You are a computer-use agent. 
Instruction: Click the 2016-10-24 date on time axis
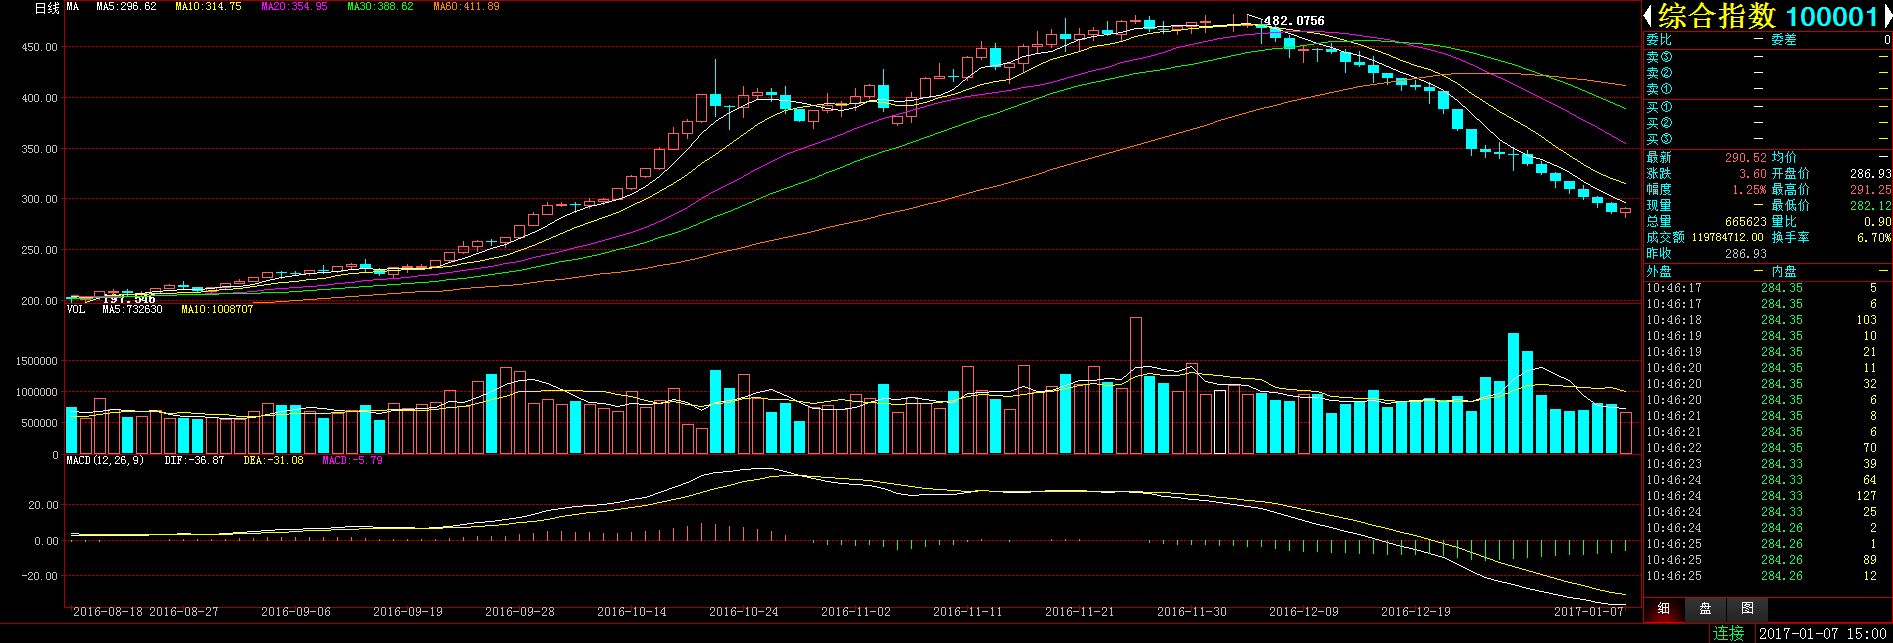[744, 612]
